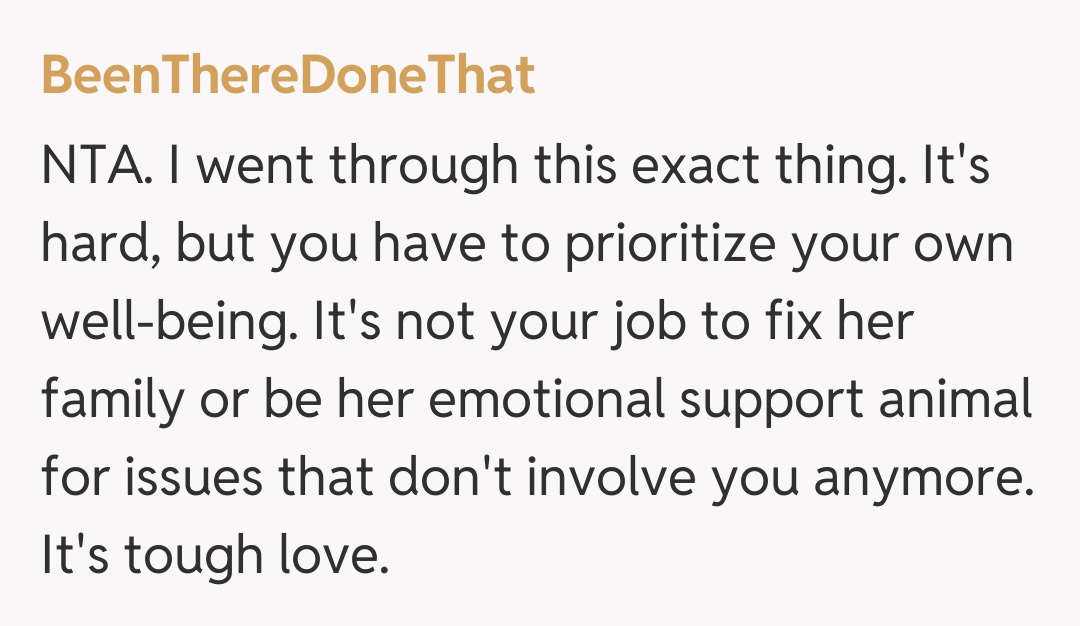Click the word "emotional" in the comment
Viewport: 1080px width, 626px height.
(541, 402)
